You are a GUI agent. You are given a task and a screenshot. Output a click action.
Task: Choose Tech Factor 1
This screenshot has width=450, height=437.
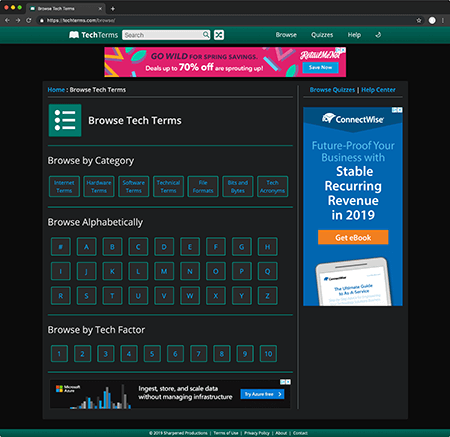tap(59, 354)
